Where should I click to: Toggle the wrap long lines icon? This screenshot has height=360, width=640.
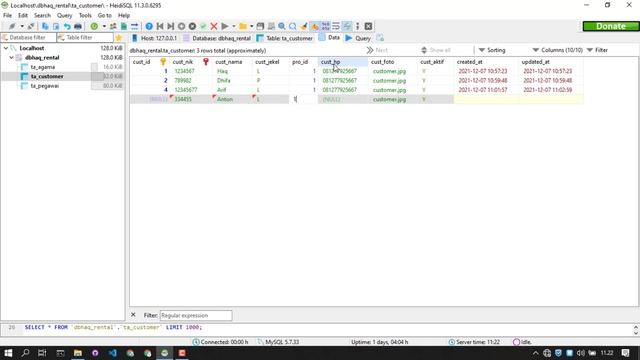coord(336,26)
